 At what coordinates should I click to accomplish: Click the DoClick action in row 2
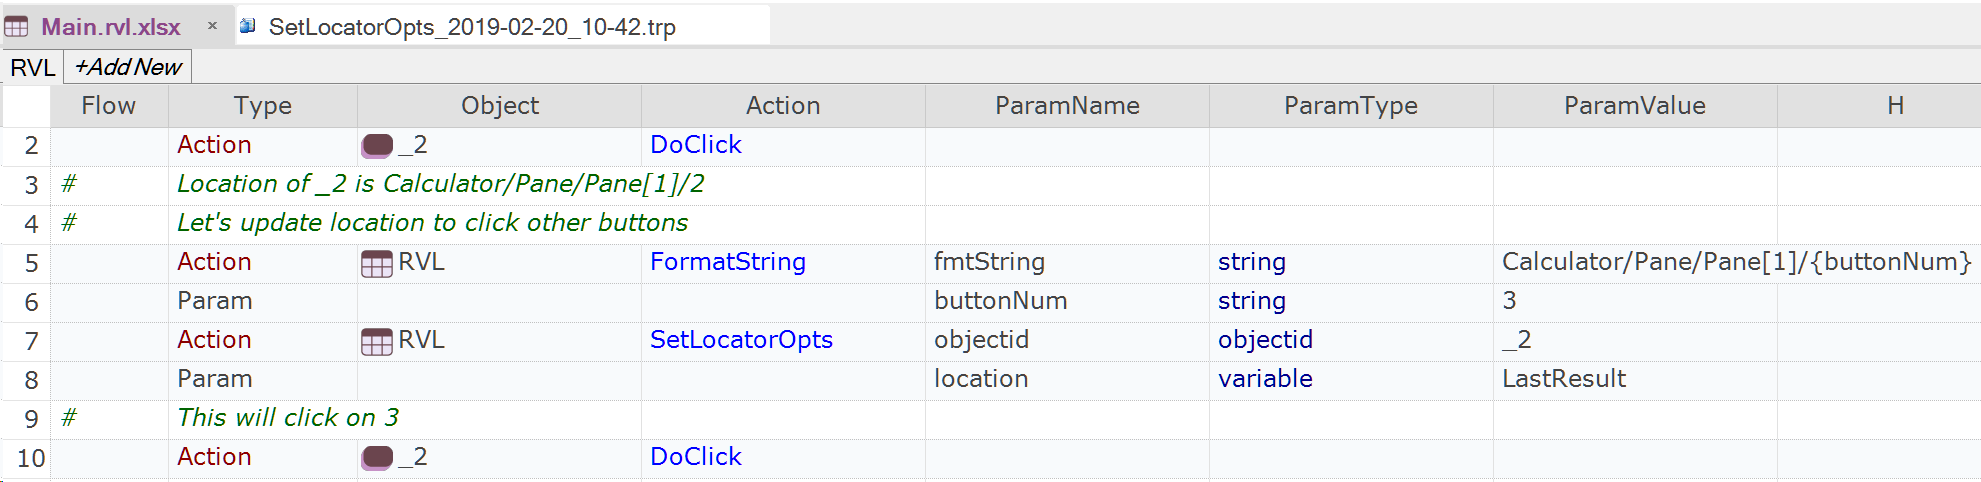click(695, 145)
